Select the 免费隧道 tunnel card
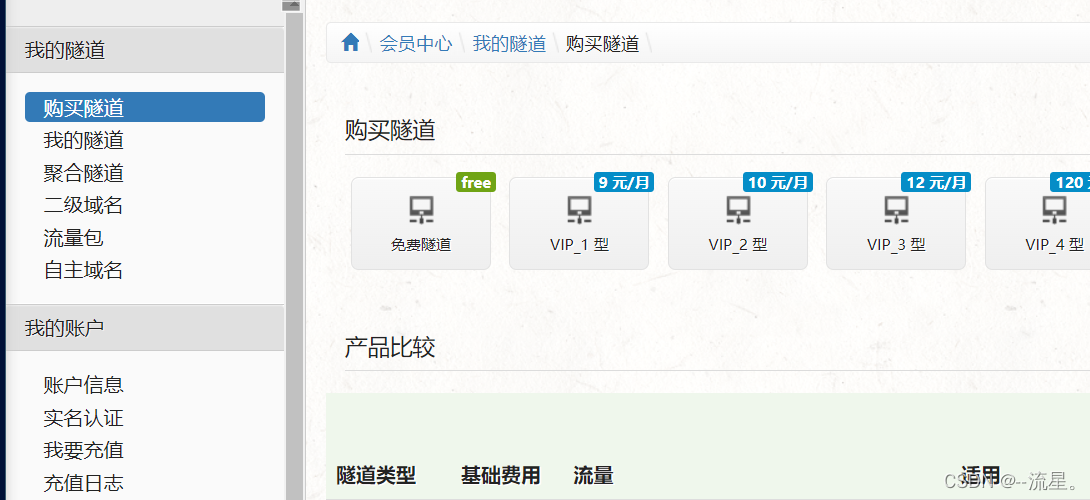This screenshot has height=500, width=1090. click(421, 223)
